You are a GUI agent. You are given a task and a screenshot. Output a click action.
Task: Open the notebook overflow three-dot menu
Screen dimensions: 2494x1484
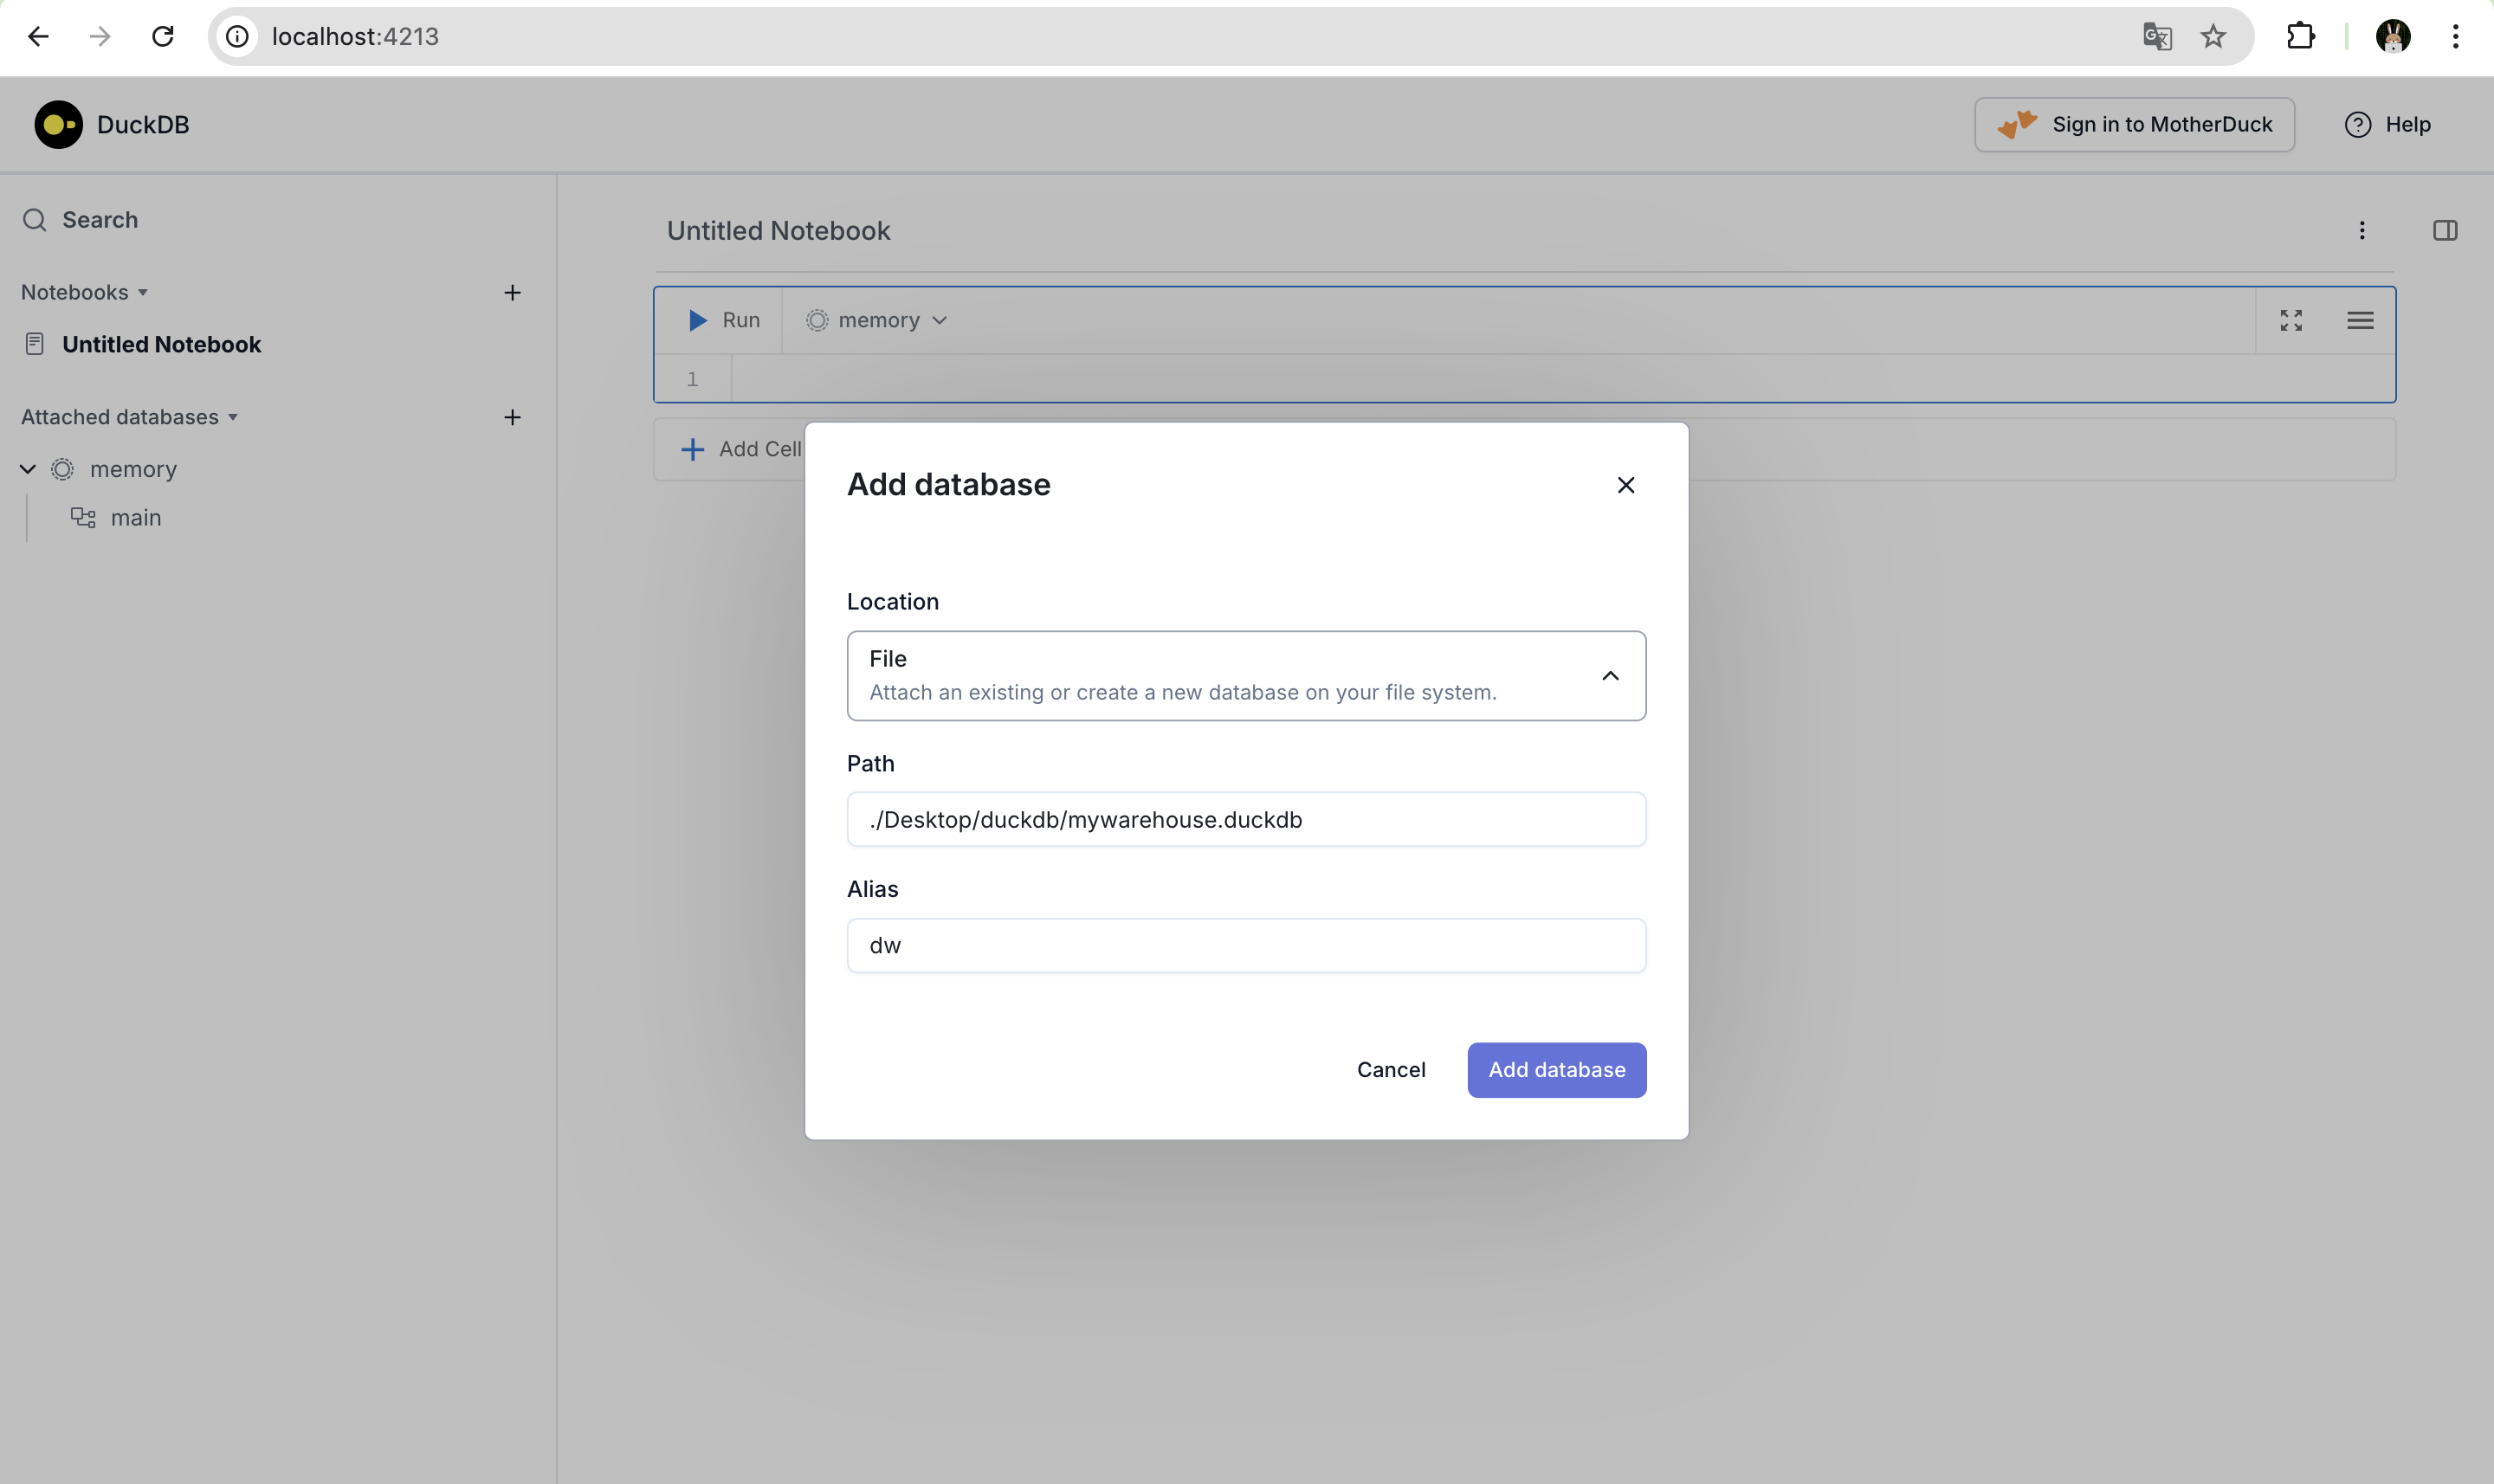coord(2361,230)
